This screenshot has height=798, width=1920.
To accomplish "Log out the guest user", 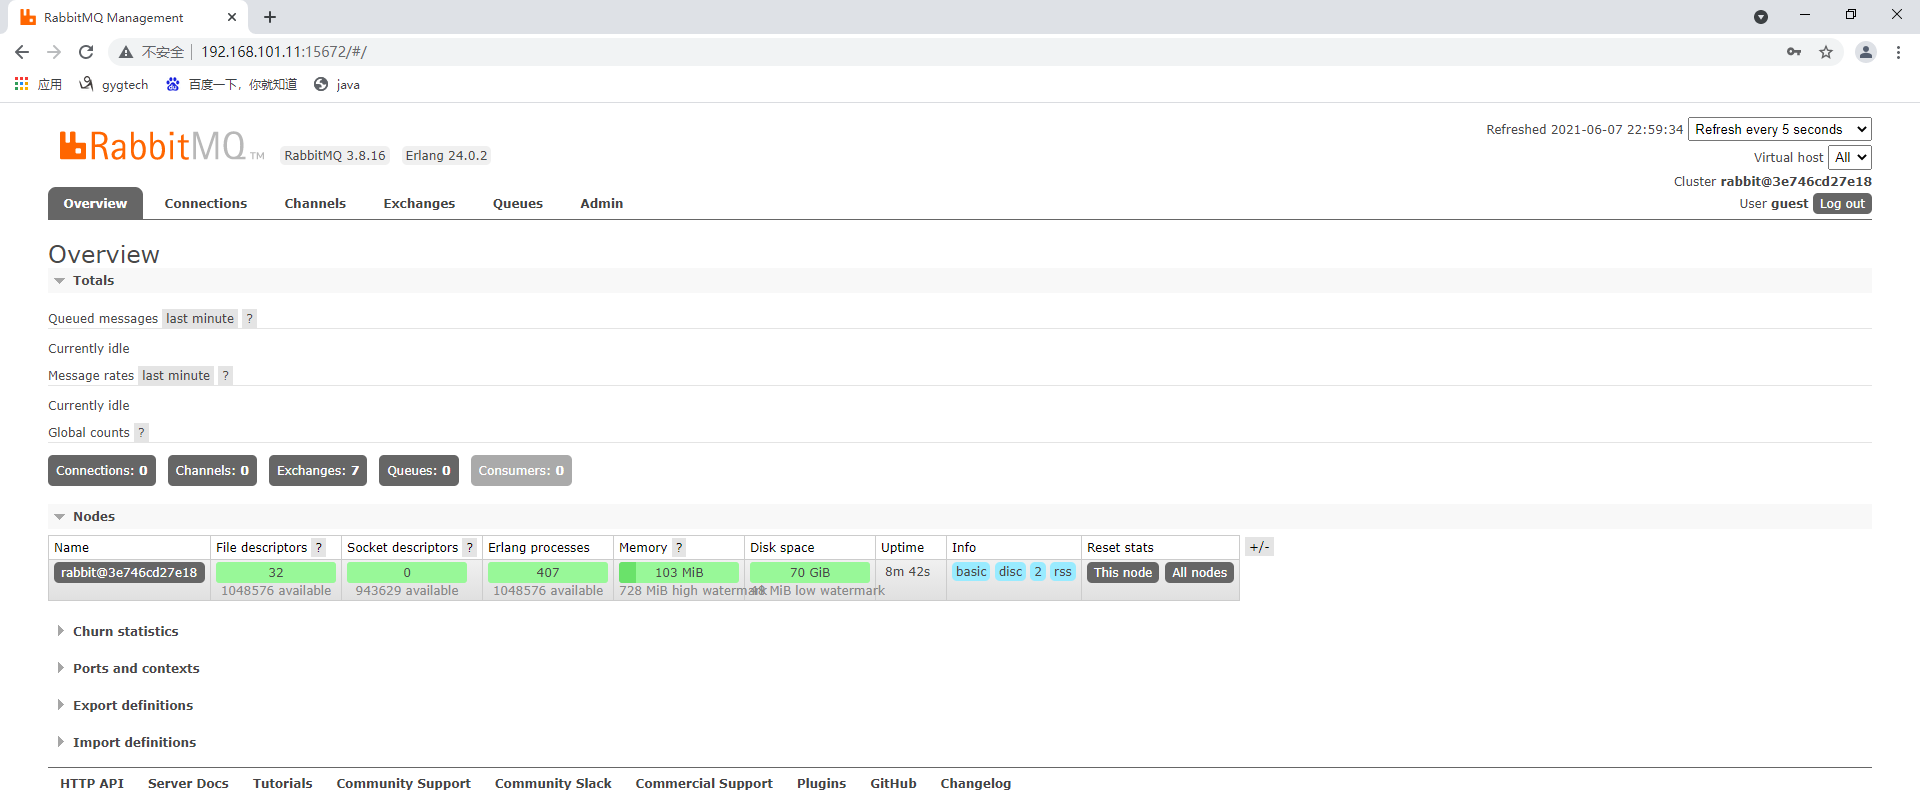I will coord(1842,203).
